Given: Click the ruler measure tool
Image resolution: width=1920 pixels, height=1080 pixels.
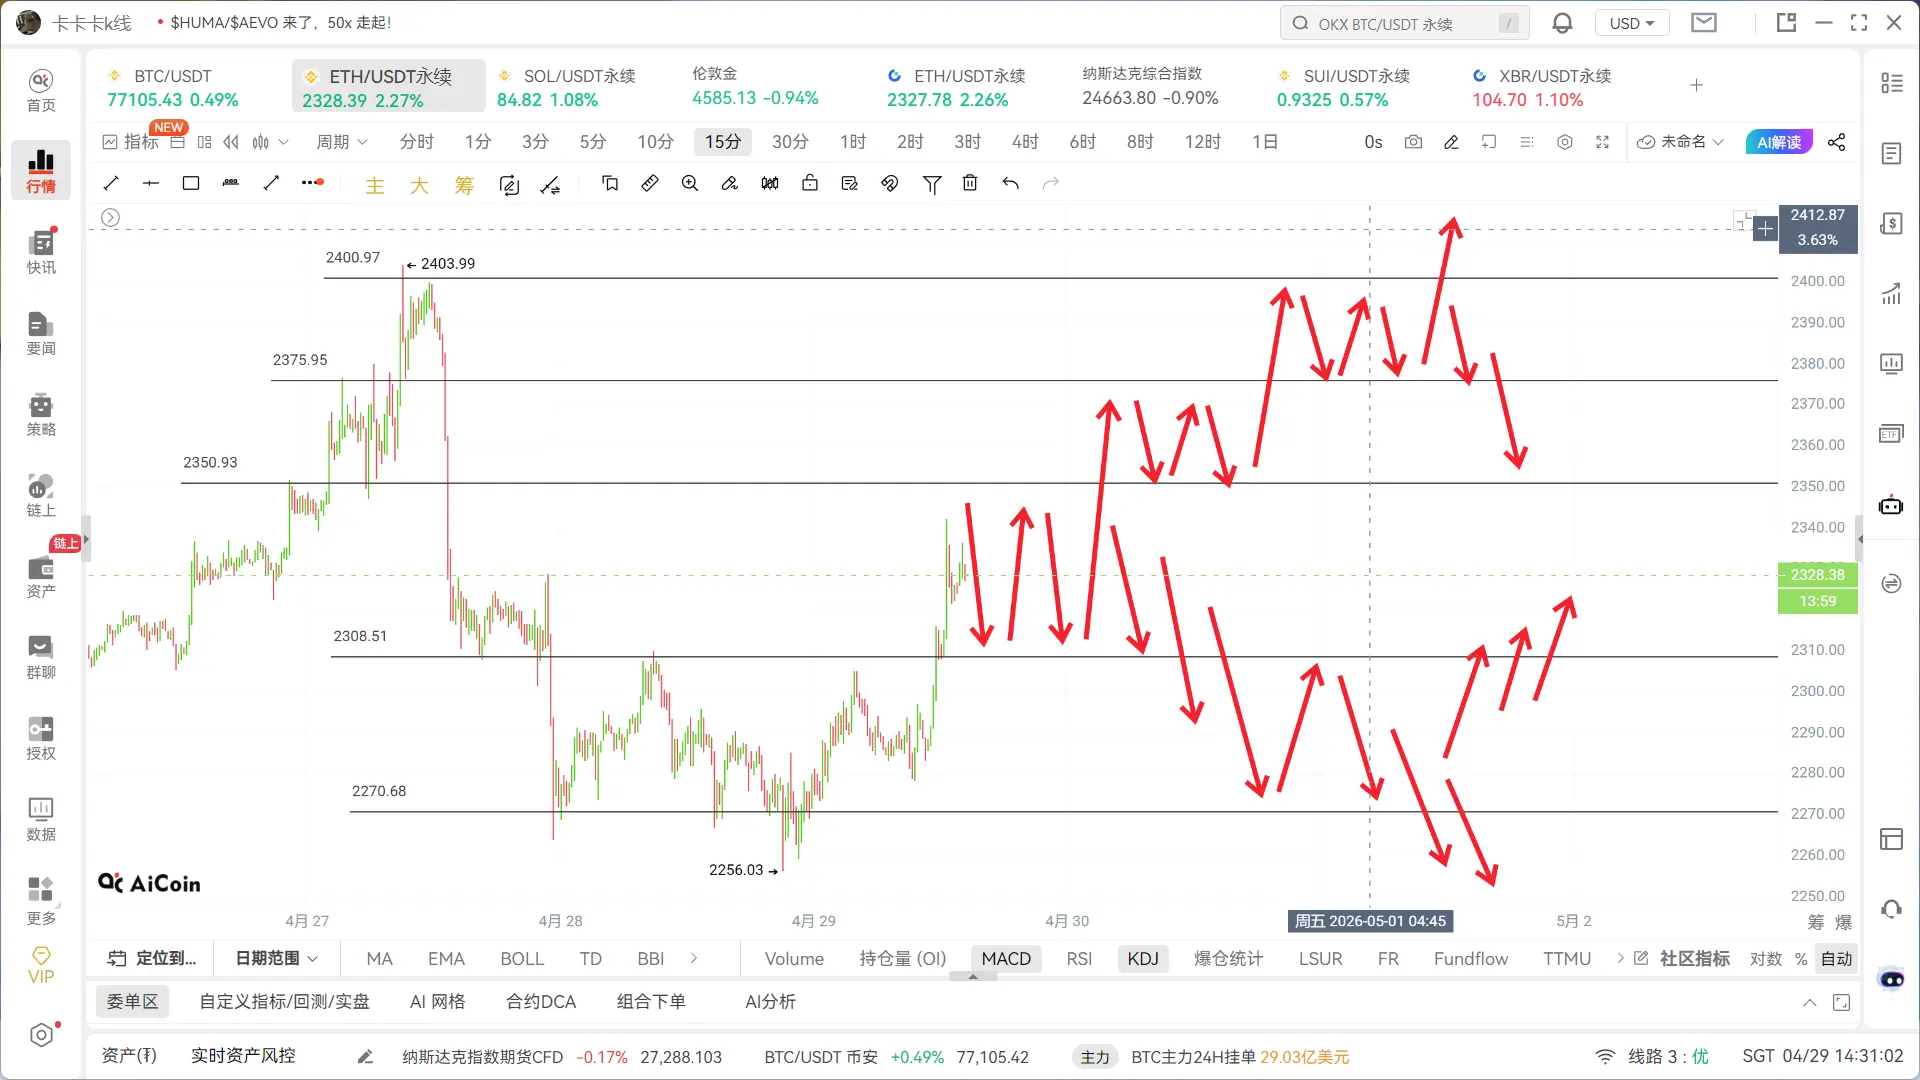Looking at the screenshot, I should coord(650,183).
